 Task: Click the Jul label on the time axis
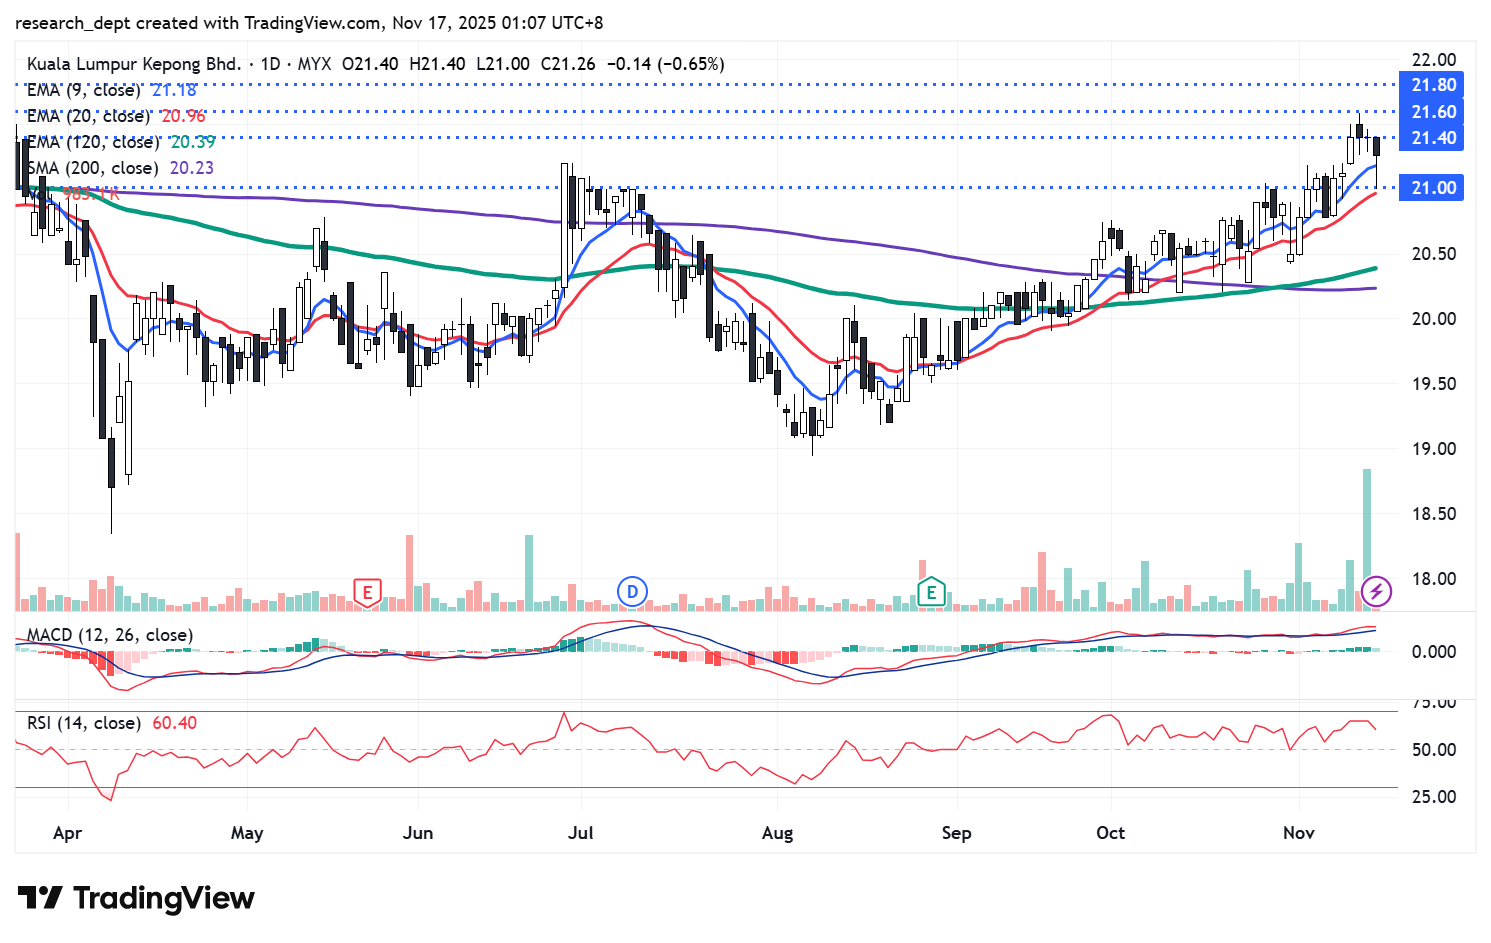pos(580,833)
